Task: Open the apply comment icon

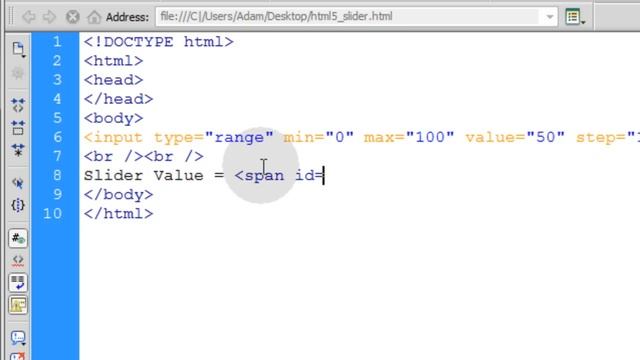Action: [x=18, y=338]
